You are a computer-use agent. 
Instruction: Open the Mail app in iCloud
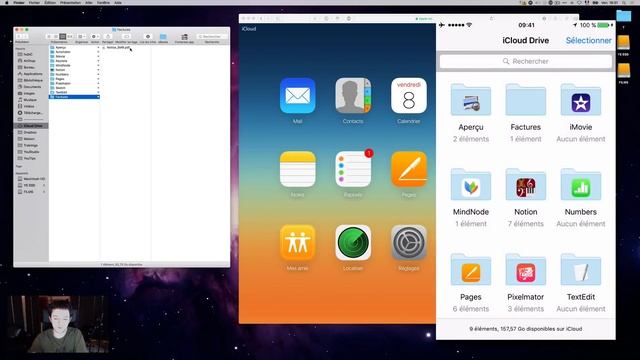(x=298, y=96)
